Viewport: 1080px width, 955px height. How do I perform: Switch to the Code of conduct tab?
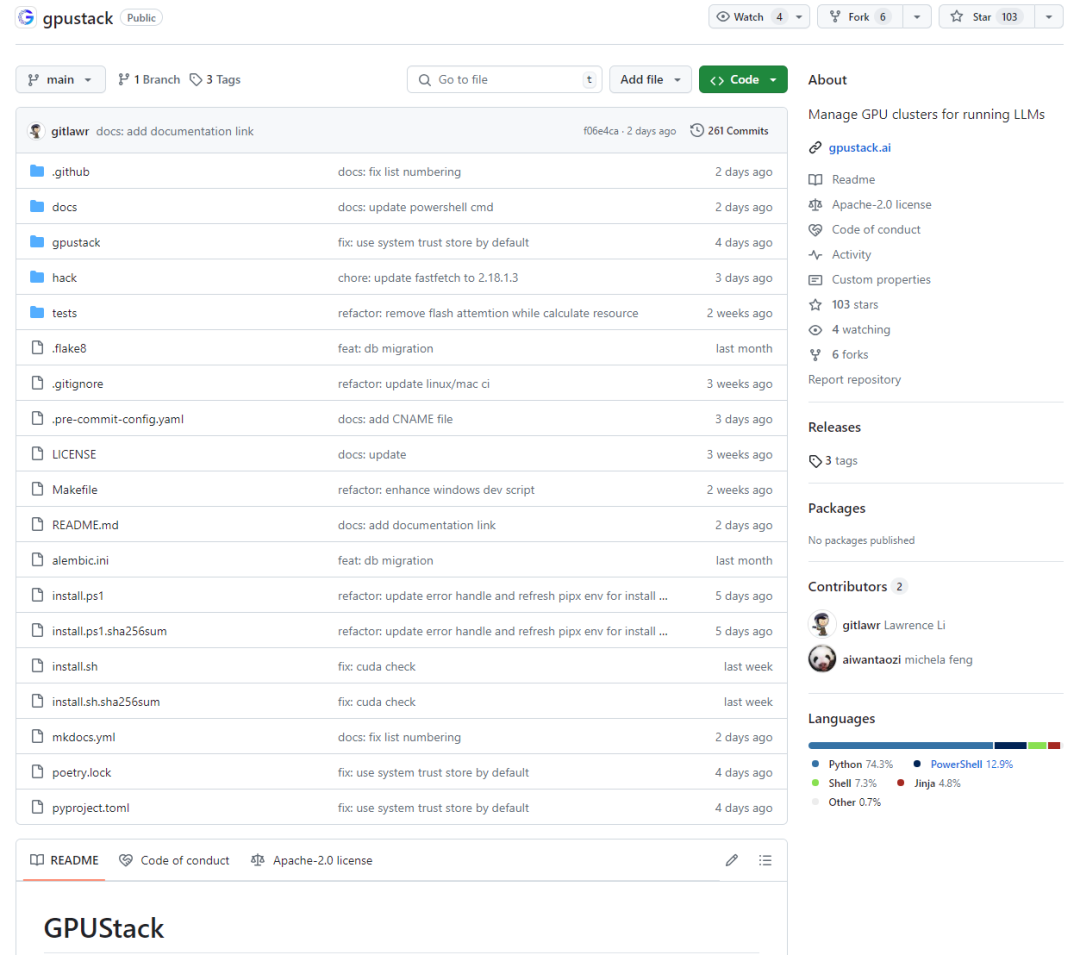174,860
